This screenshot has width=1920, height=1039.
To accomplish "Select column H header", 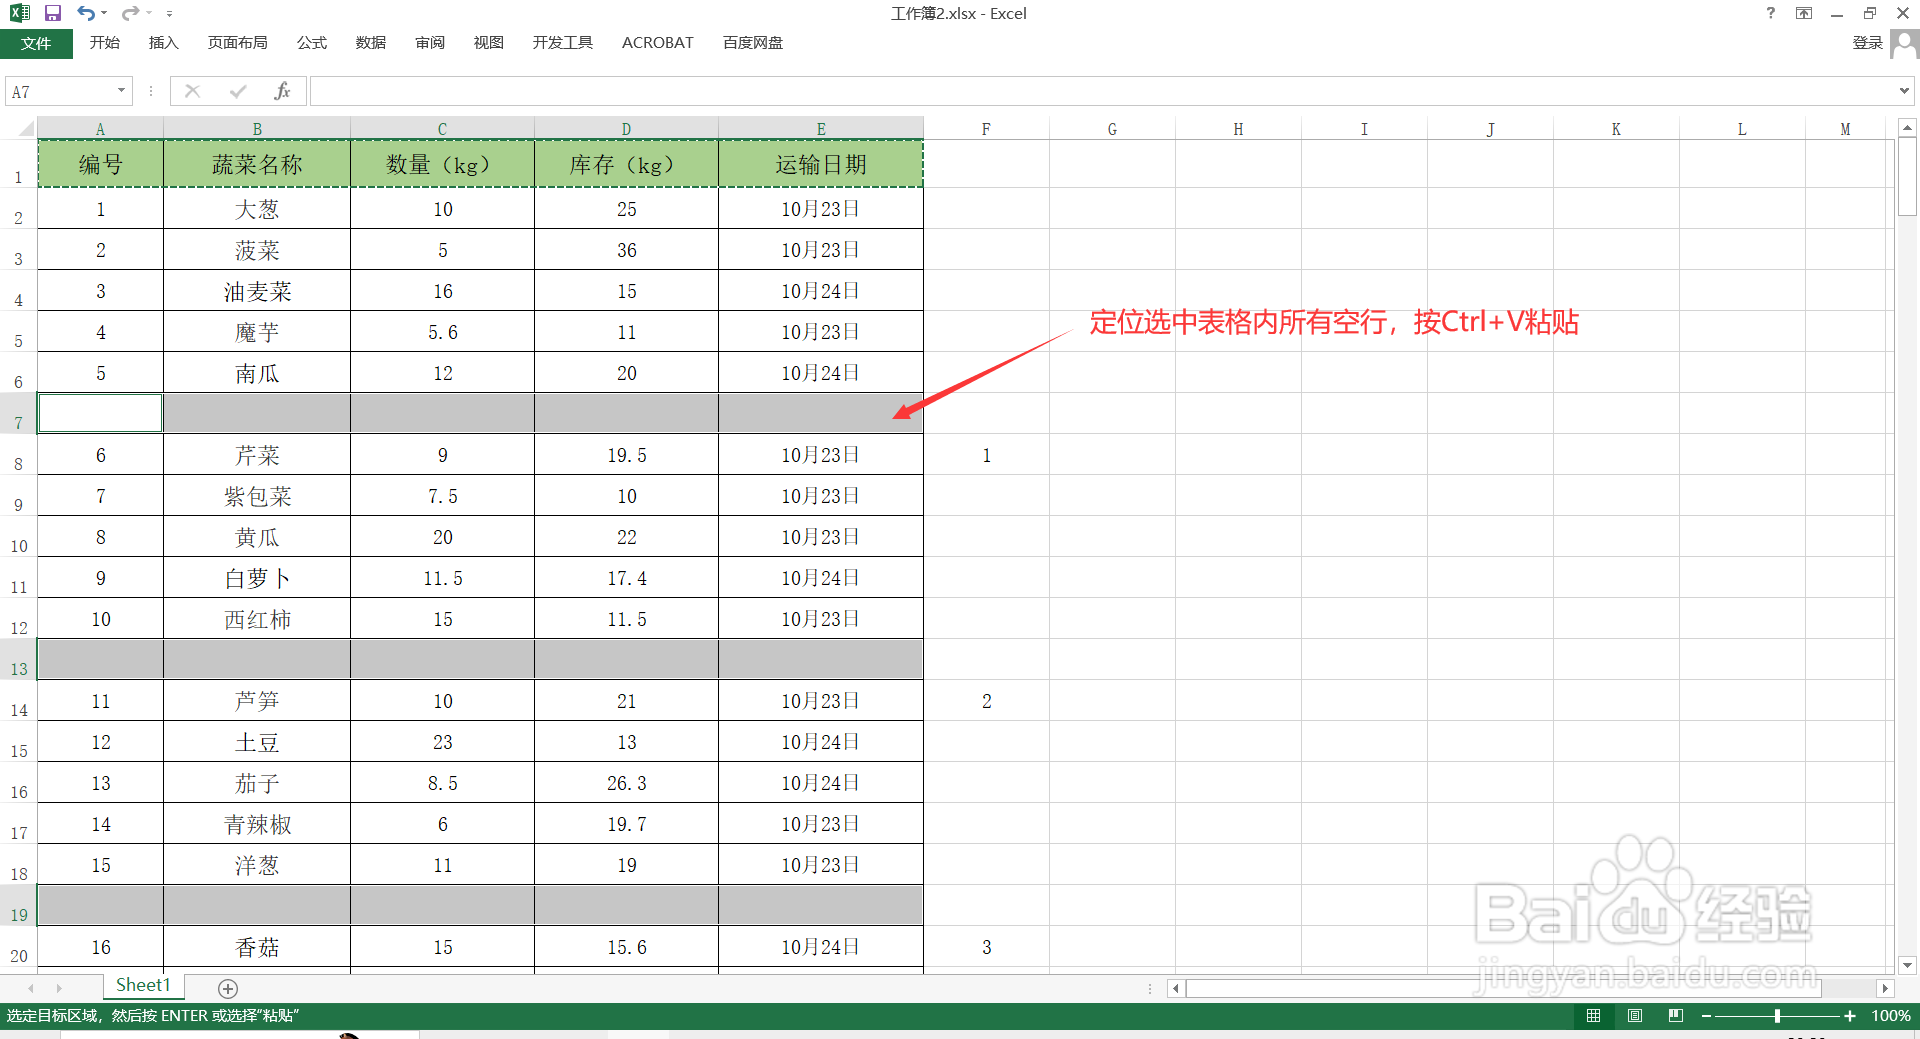I will pos(1238,128).
